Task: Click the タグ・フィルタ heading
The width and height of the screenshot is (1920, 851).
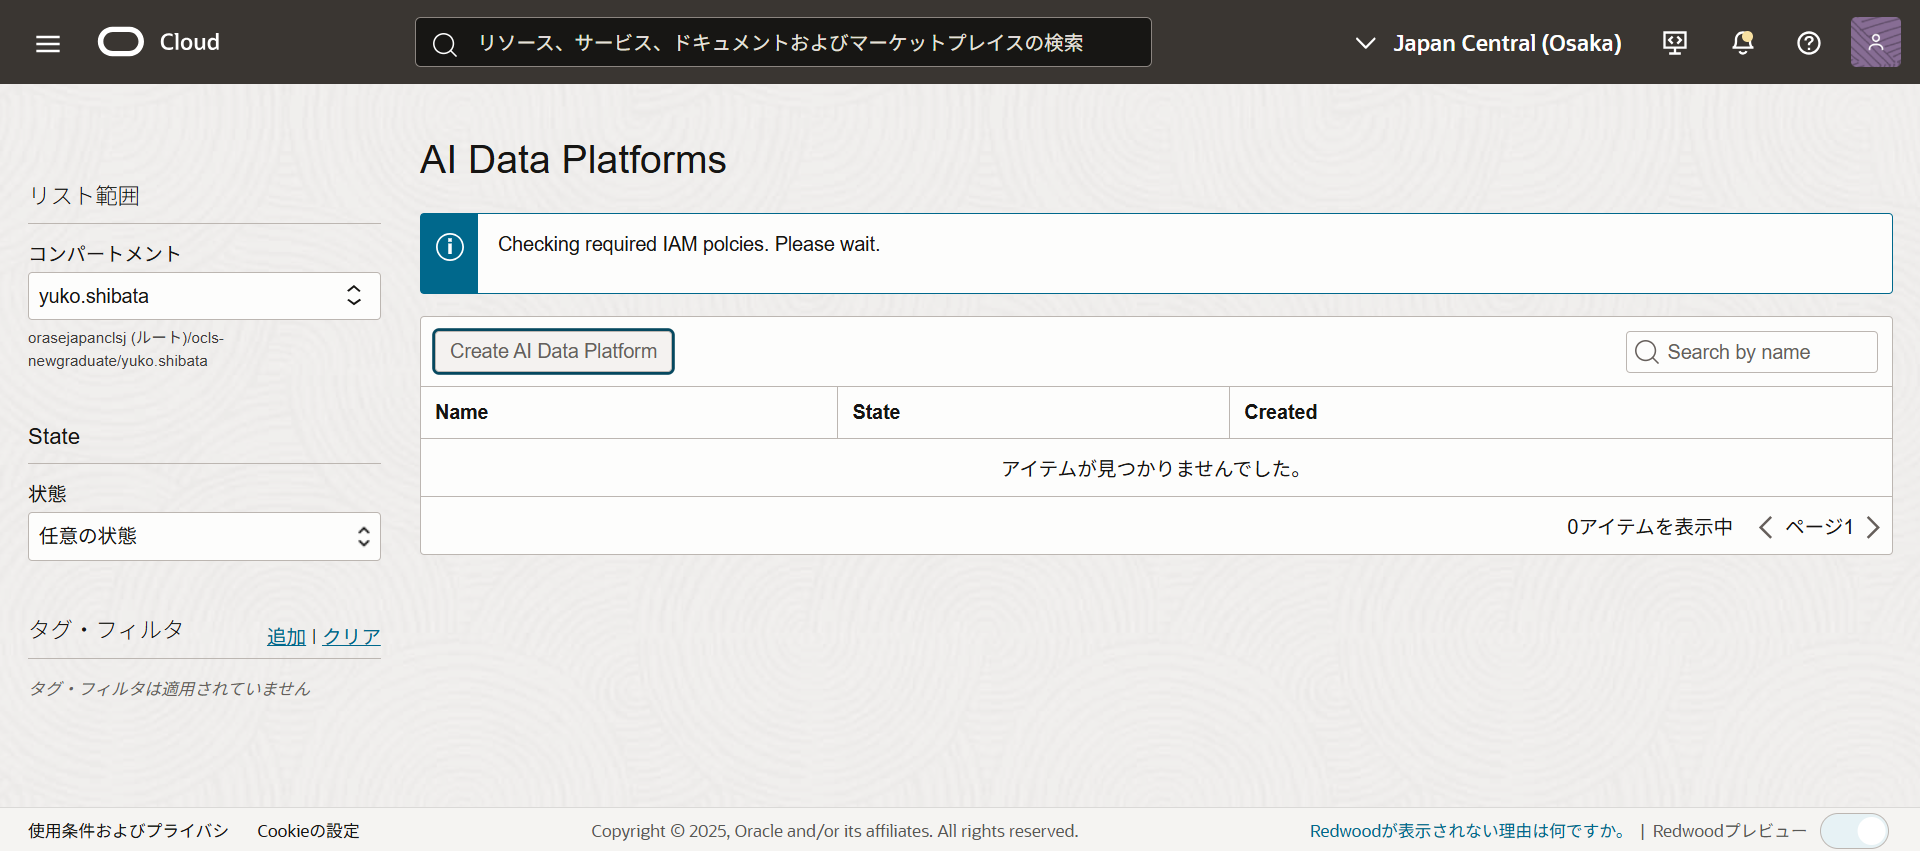Action: click(106, 629)
